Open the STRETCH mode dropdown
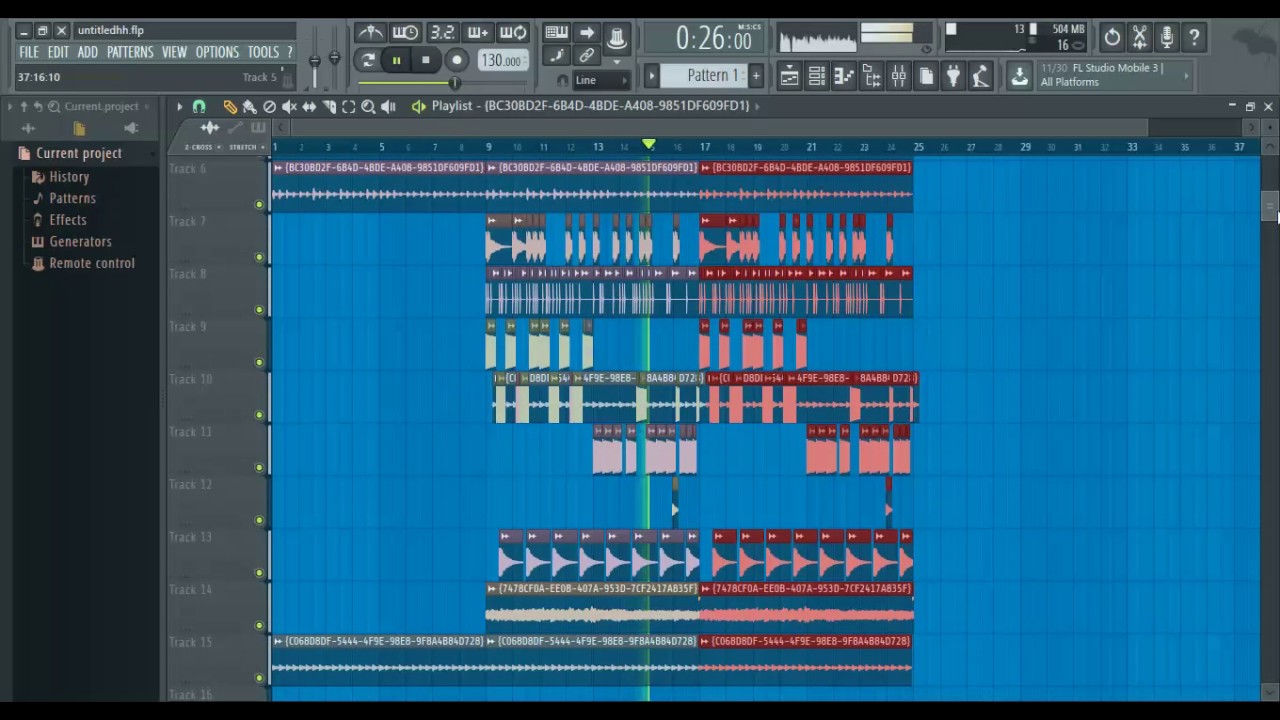The height and width of the screenshot is (720, 1280). (x=246, y=147)
